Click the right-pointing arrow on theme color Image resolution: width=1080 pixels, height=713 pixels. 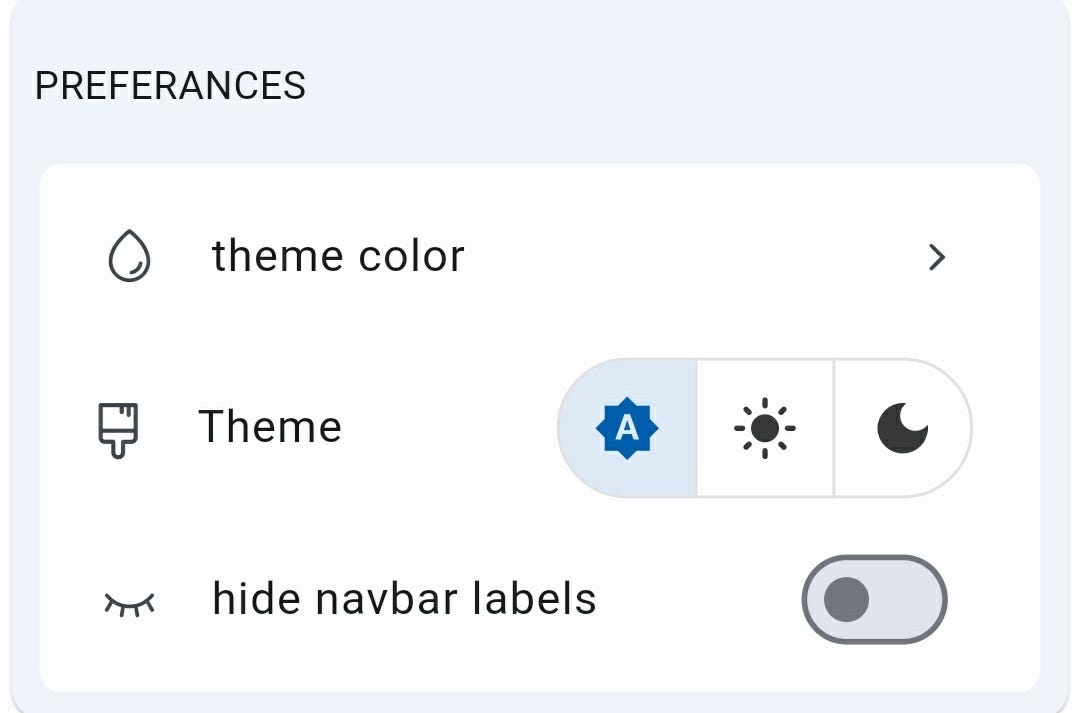(937, 257)
